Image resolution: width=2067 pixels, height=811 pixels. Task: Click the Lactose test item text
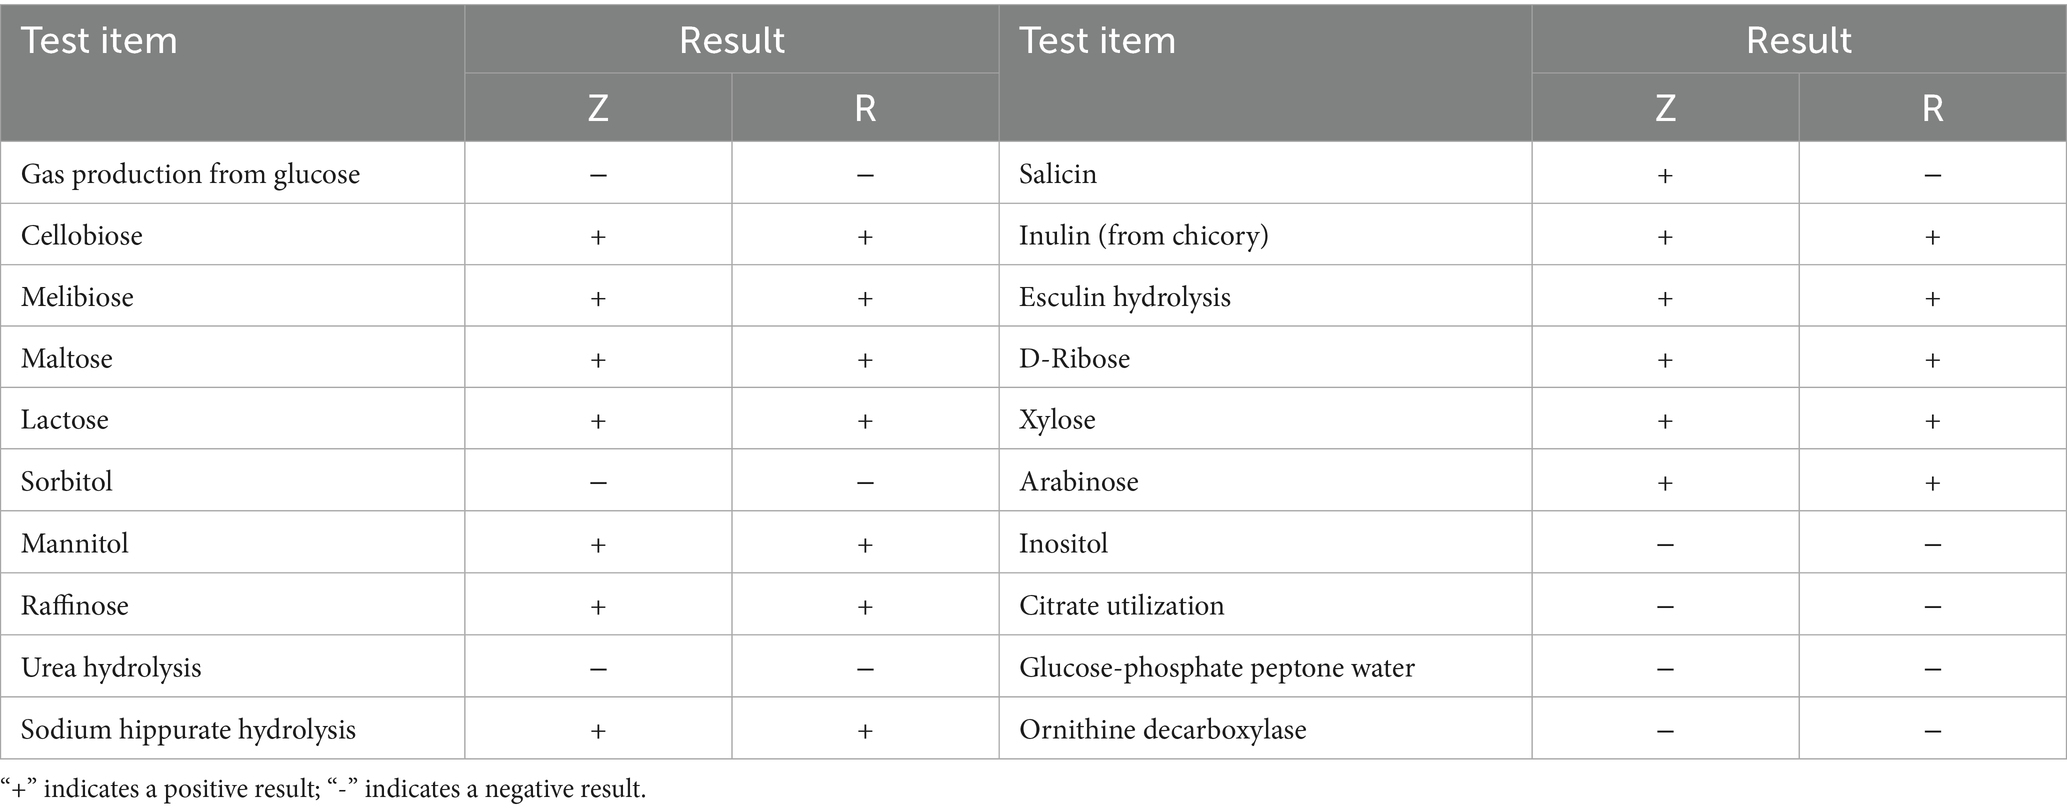(x=65, y=419)
